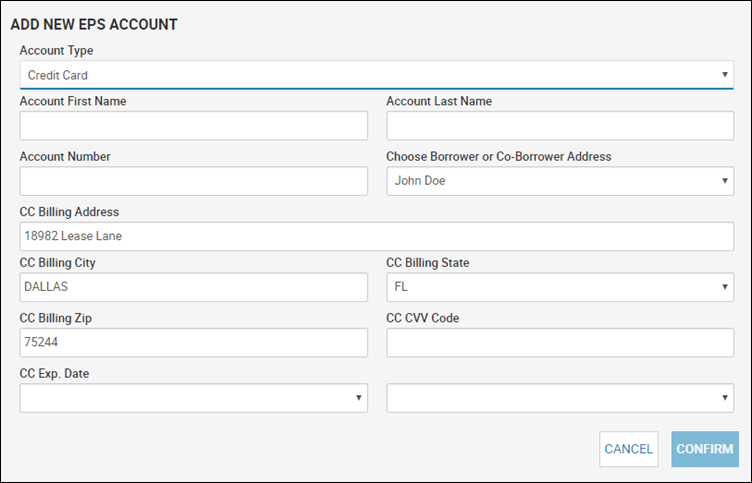Viewport: 752px width, 483px height.
Task: Confirm the new EPS account
Action: (705, 449)
